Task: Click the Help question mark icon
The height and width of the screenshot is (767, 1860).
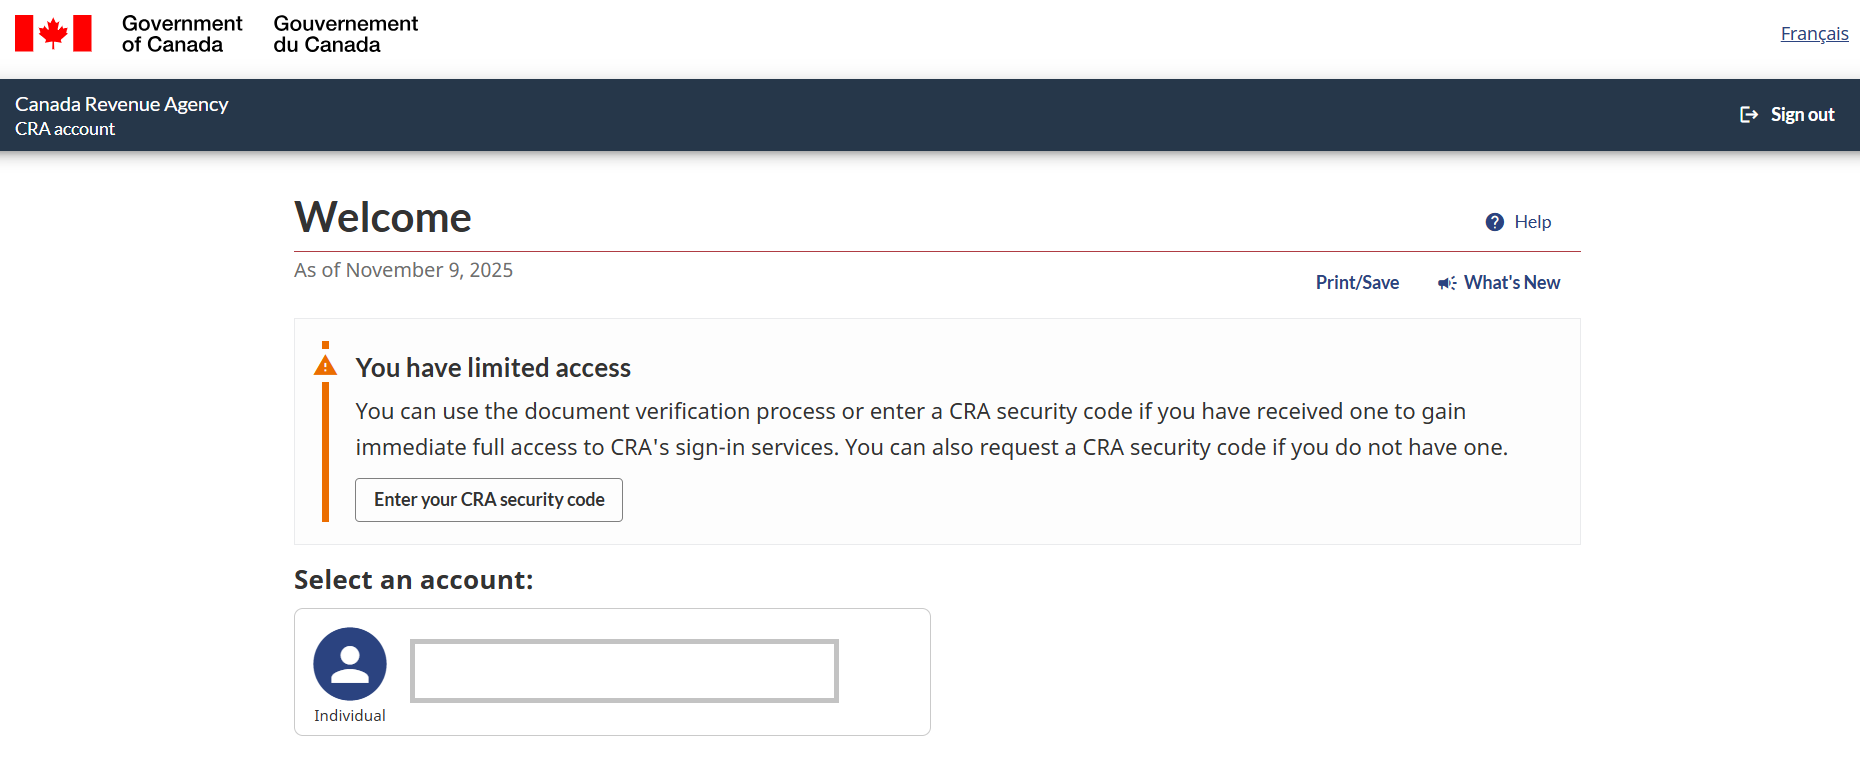Action: tap(1494, 222)
